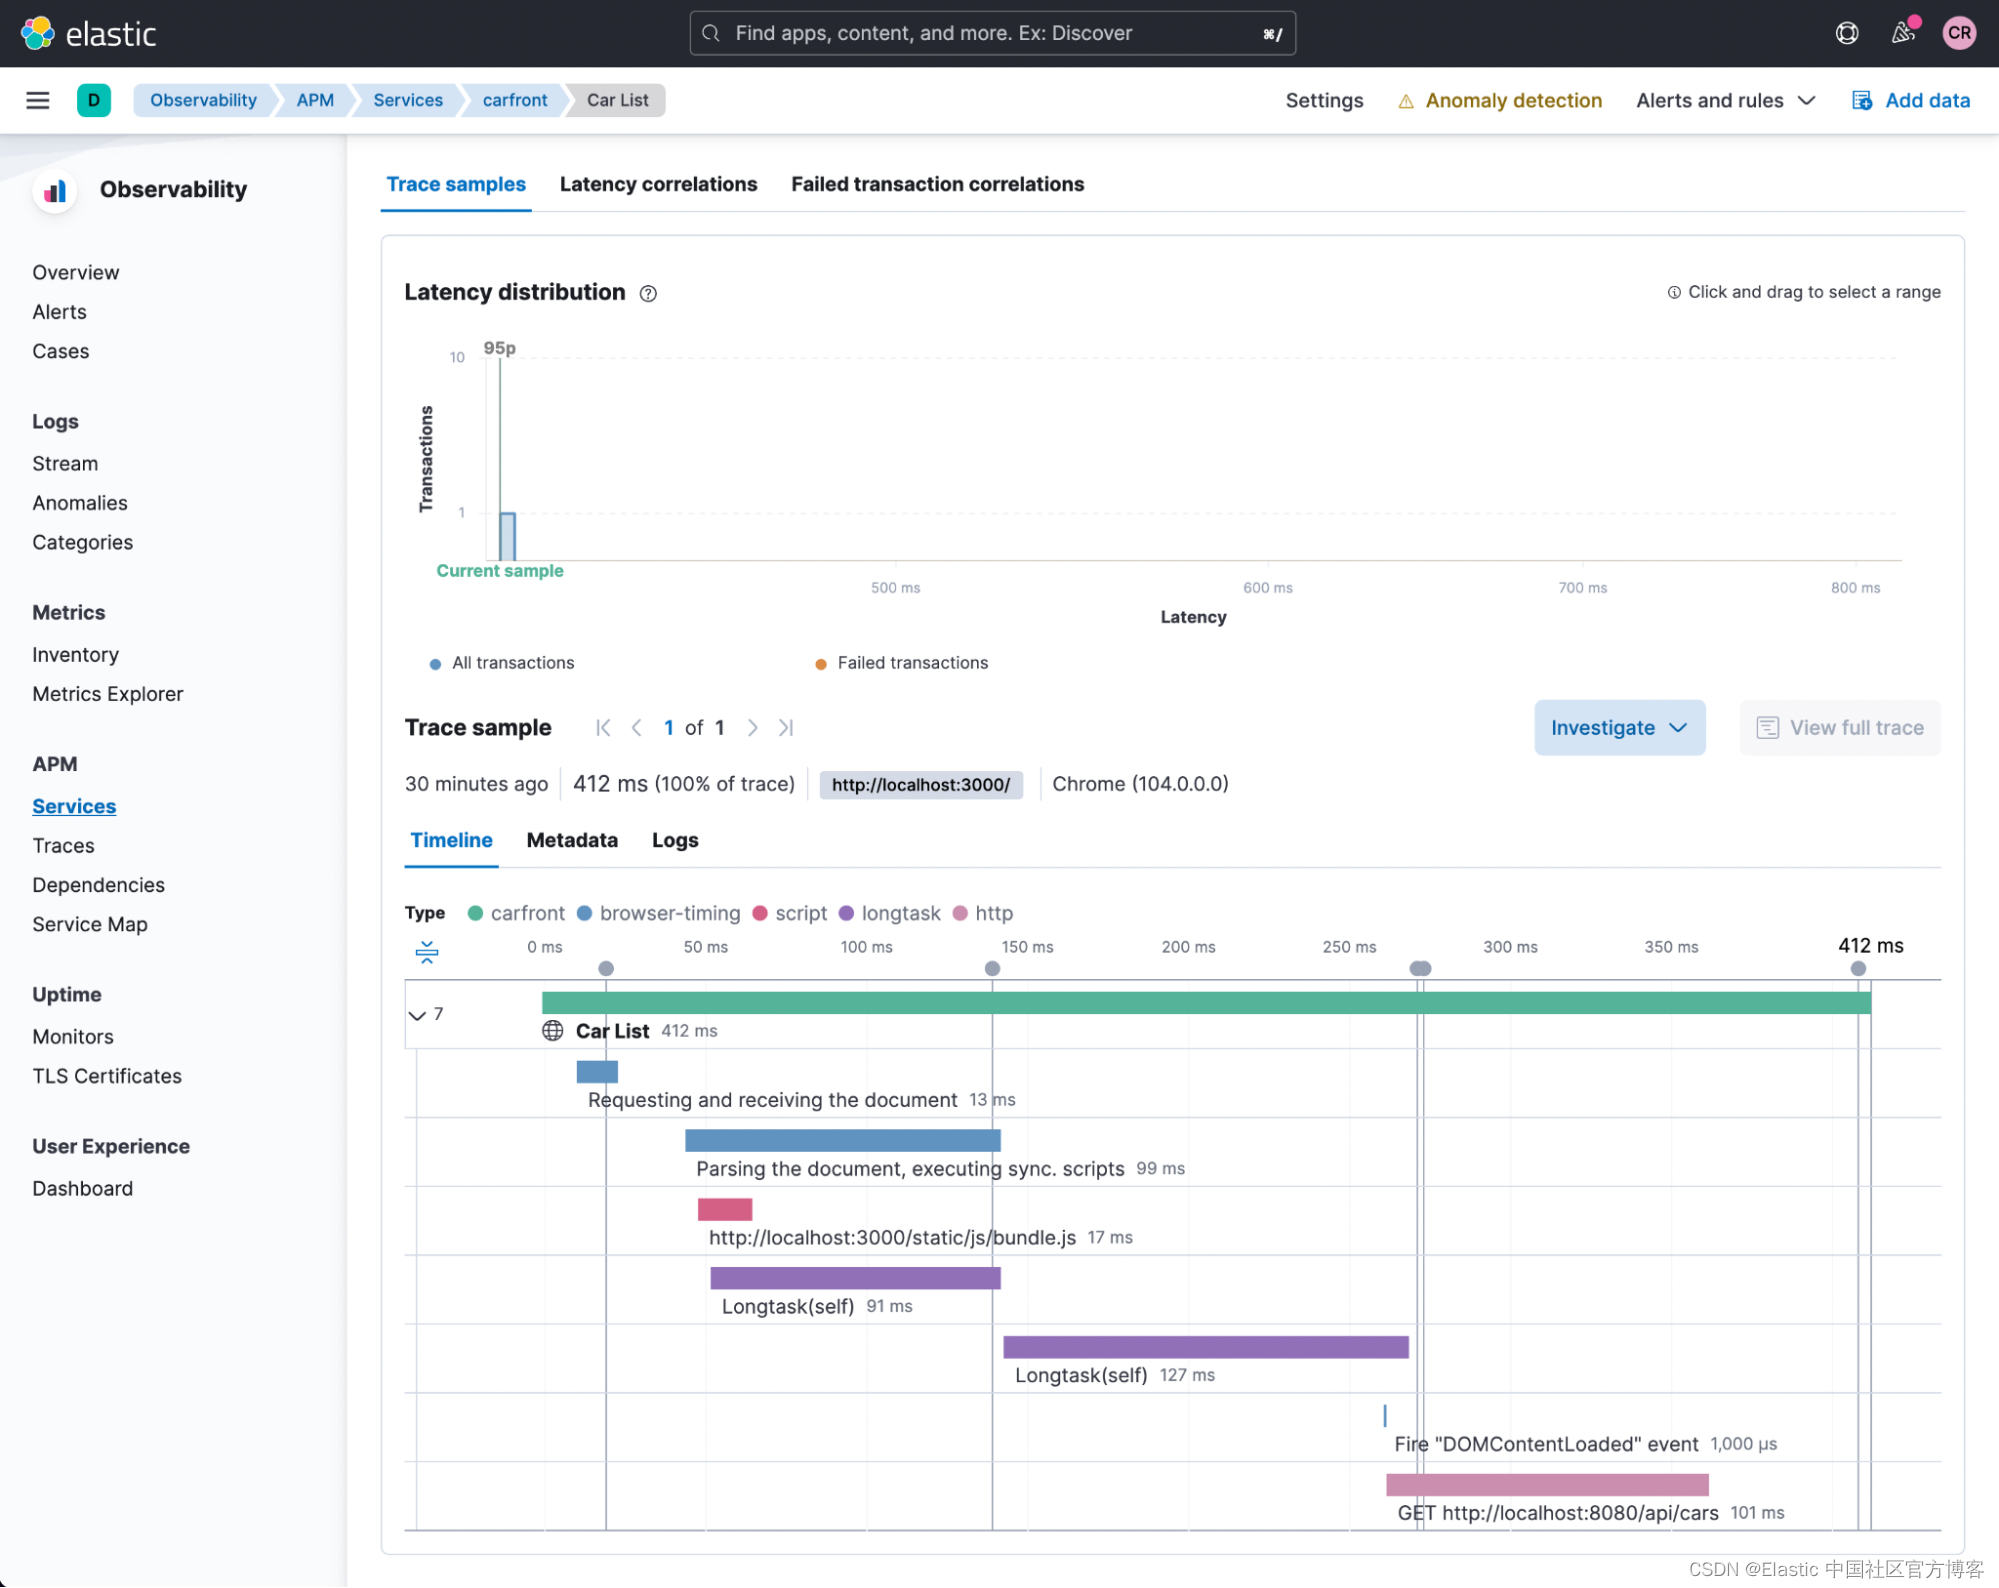Go to first trace sample page
The width and height of the screenshot is (1999, 1588).
603,728
